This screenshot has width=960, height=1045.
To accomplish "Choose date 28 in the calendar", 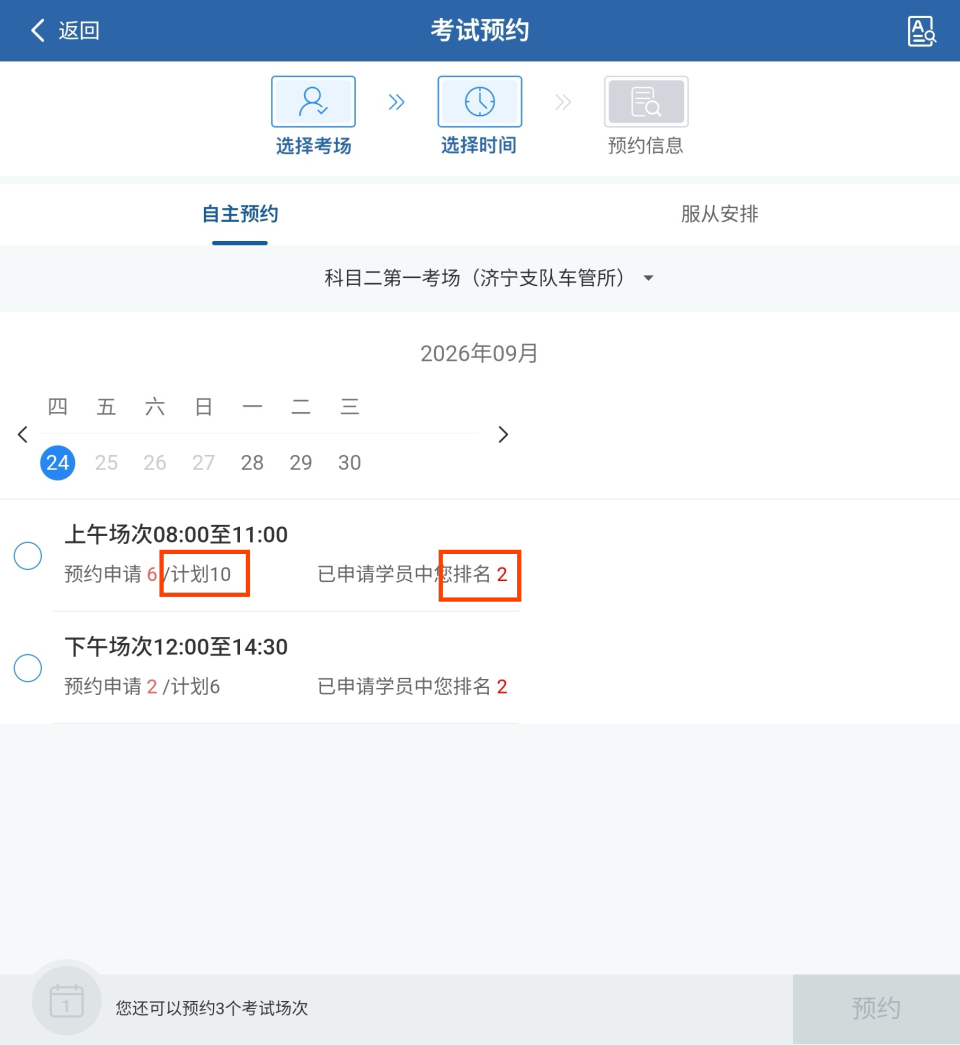I will 252,463.
